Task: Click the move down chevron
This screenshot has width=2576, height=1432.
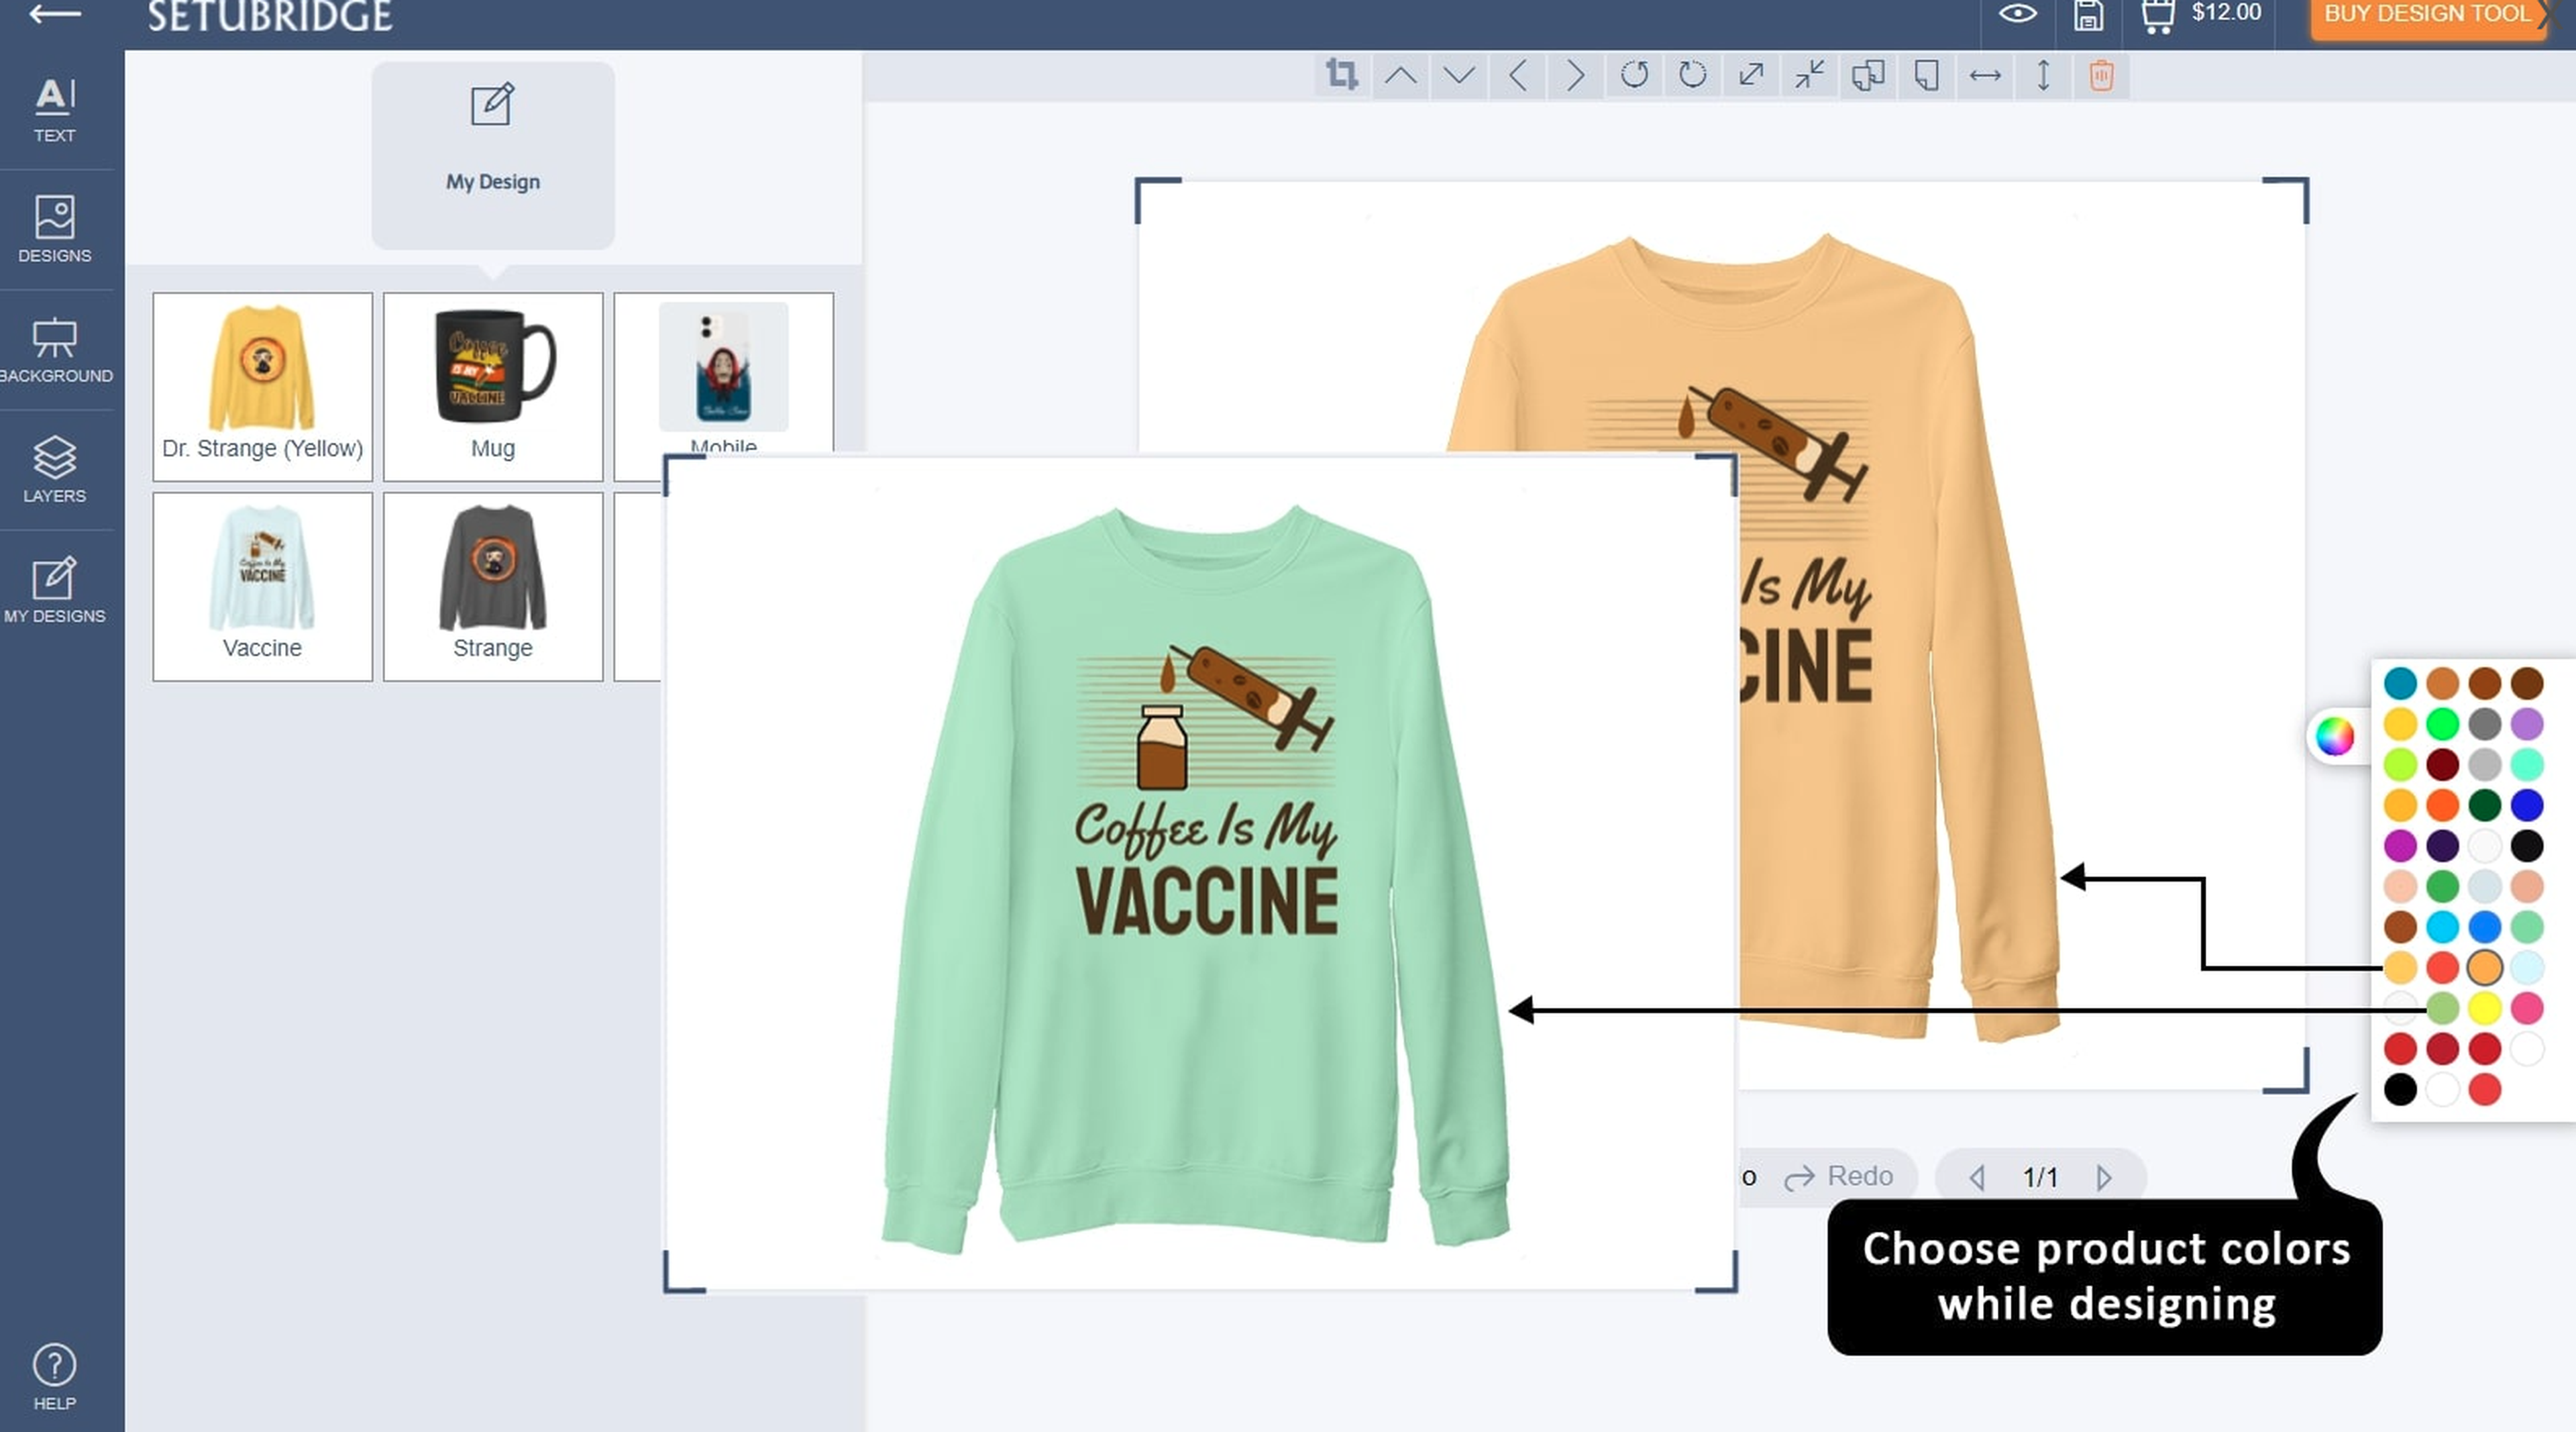Action: coord(1459,75)
